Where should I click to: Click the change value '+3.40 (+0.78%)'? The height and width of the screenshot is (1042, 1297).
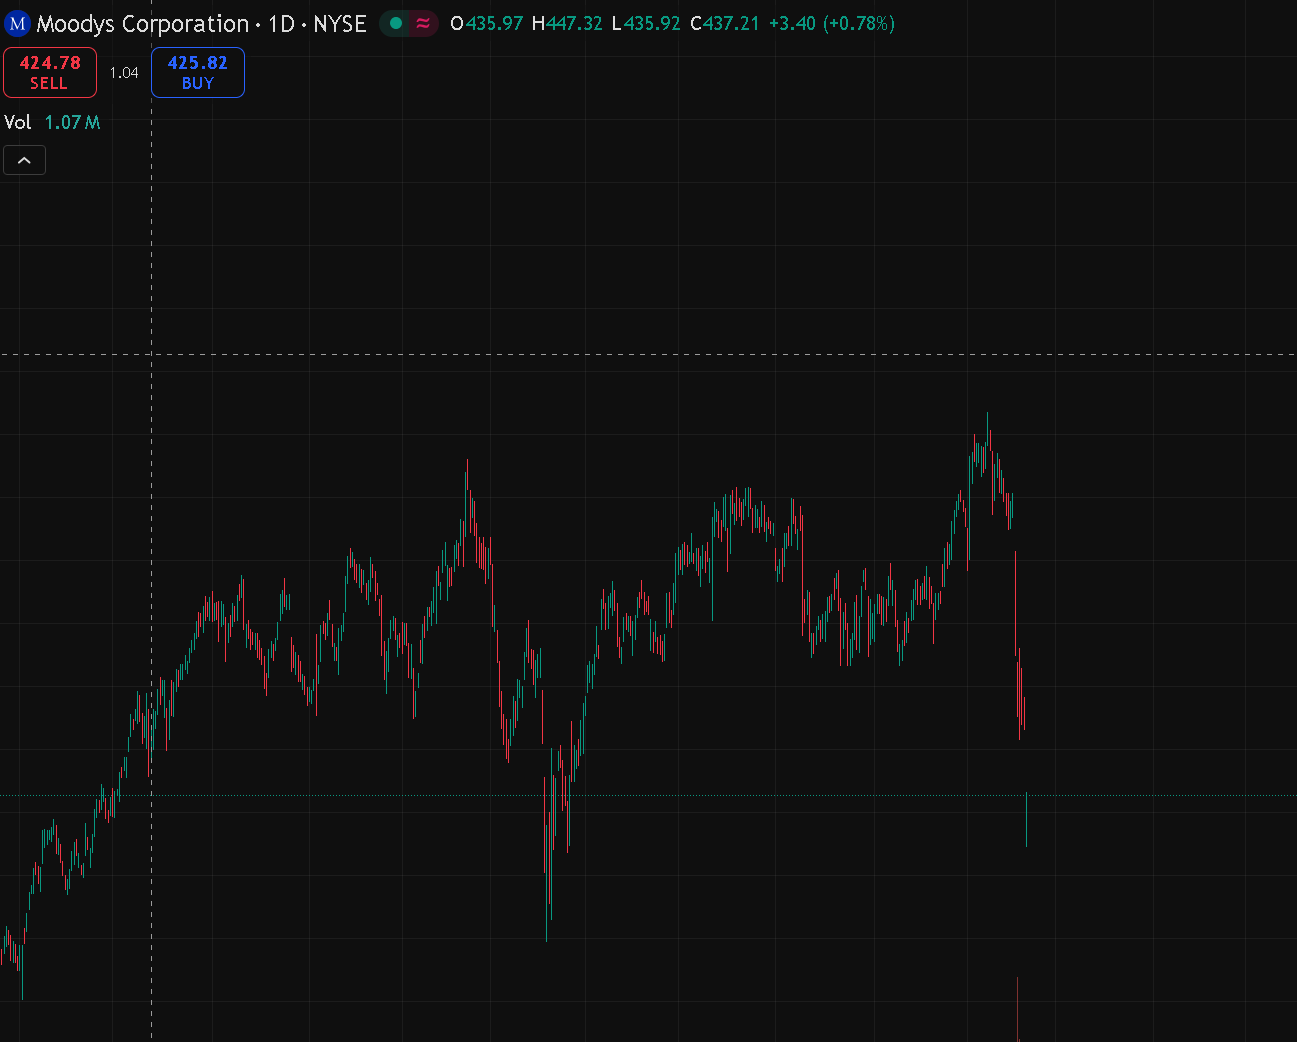[832, 23]
